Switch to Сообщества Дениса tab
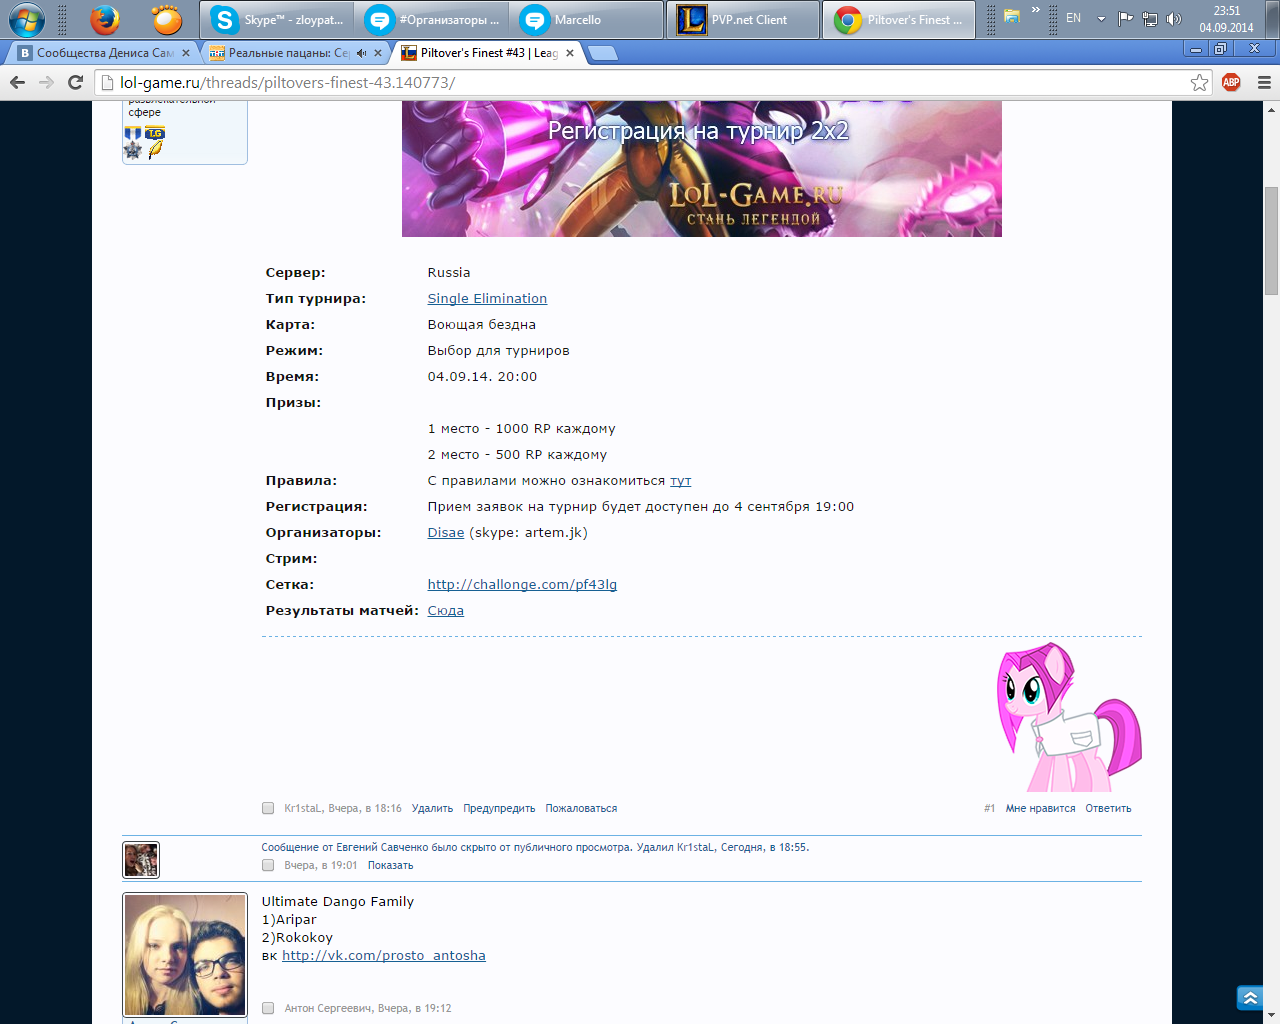Image resolution: width=1280 pixels, height=1024 pixels. tap(100, 52)
